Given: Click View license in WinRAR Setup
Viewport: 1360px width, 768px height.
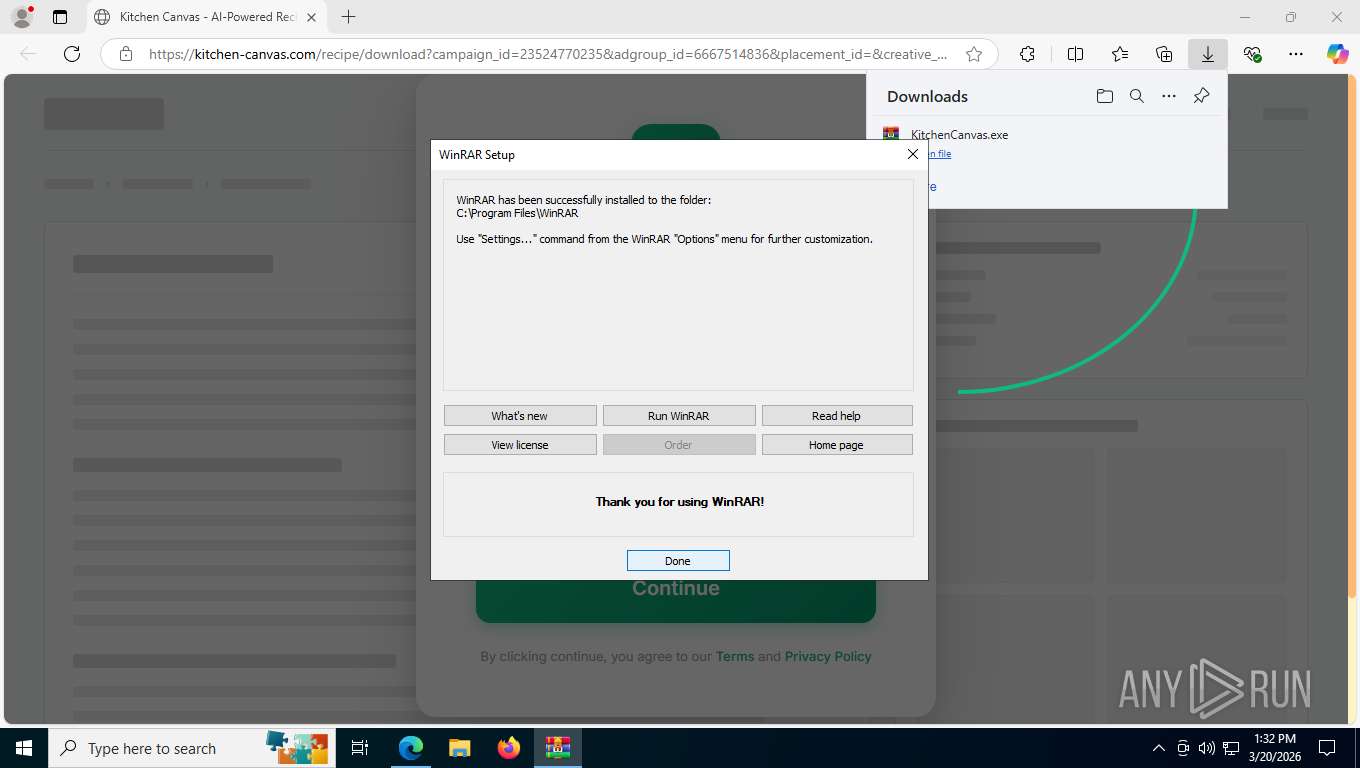Looking at the screenshot, I should [x=520, y=445].
